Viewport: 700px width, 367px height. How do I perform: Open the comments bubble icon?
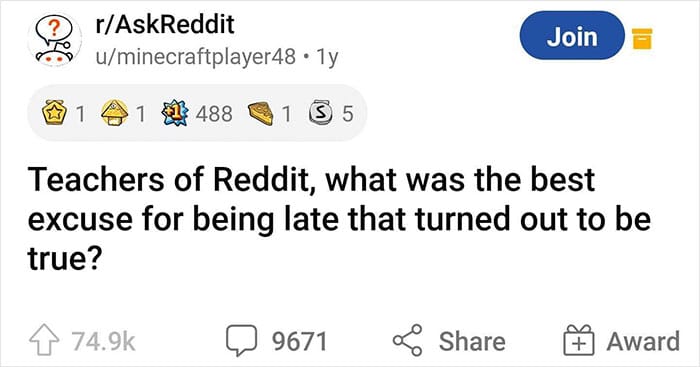[x=242, y=341]
